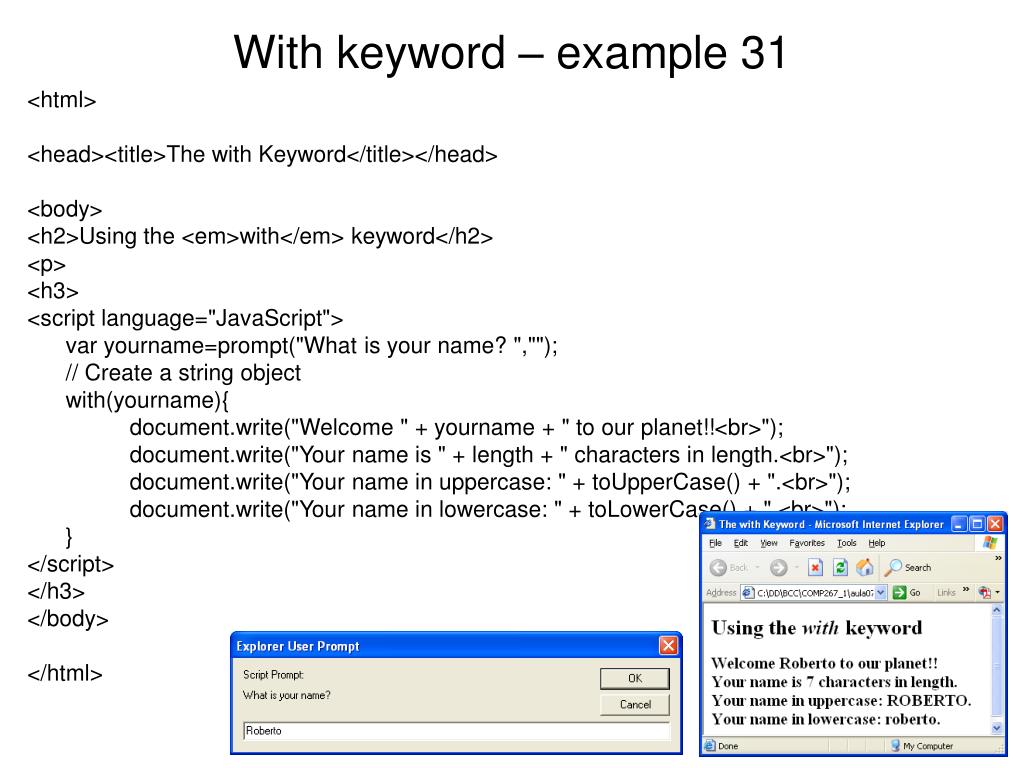Click the Search magnifier in IE toolbar
This screenshot has width=1024, height=768.
893,568
